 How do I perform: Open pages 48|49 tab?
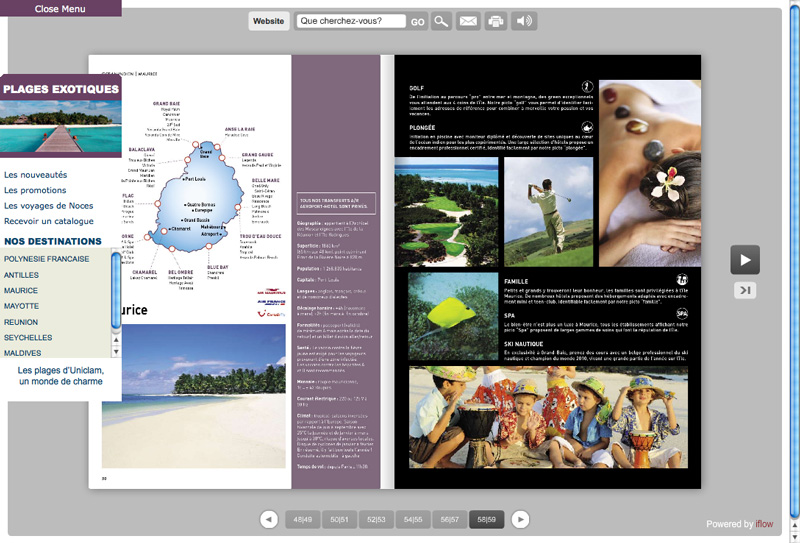(x=303, y=520)
